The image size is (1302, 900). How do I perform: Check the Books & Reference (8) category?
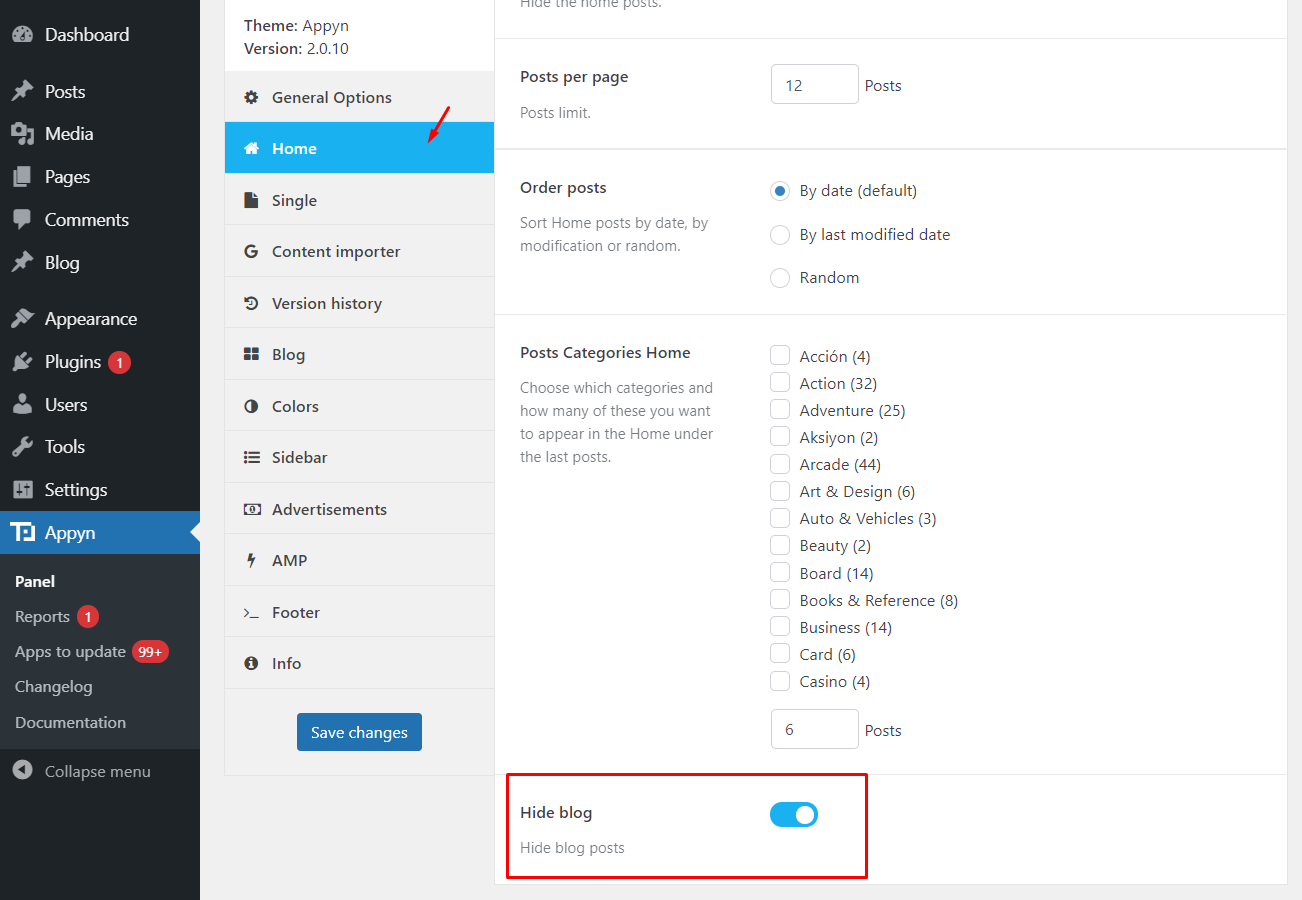coord(780,599)
